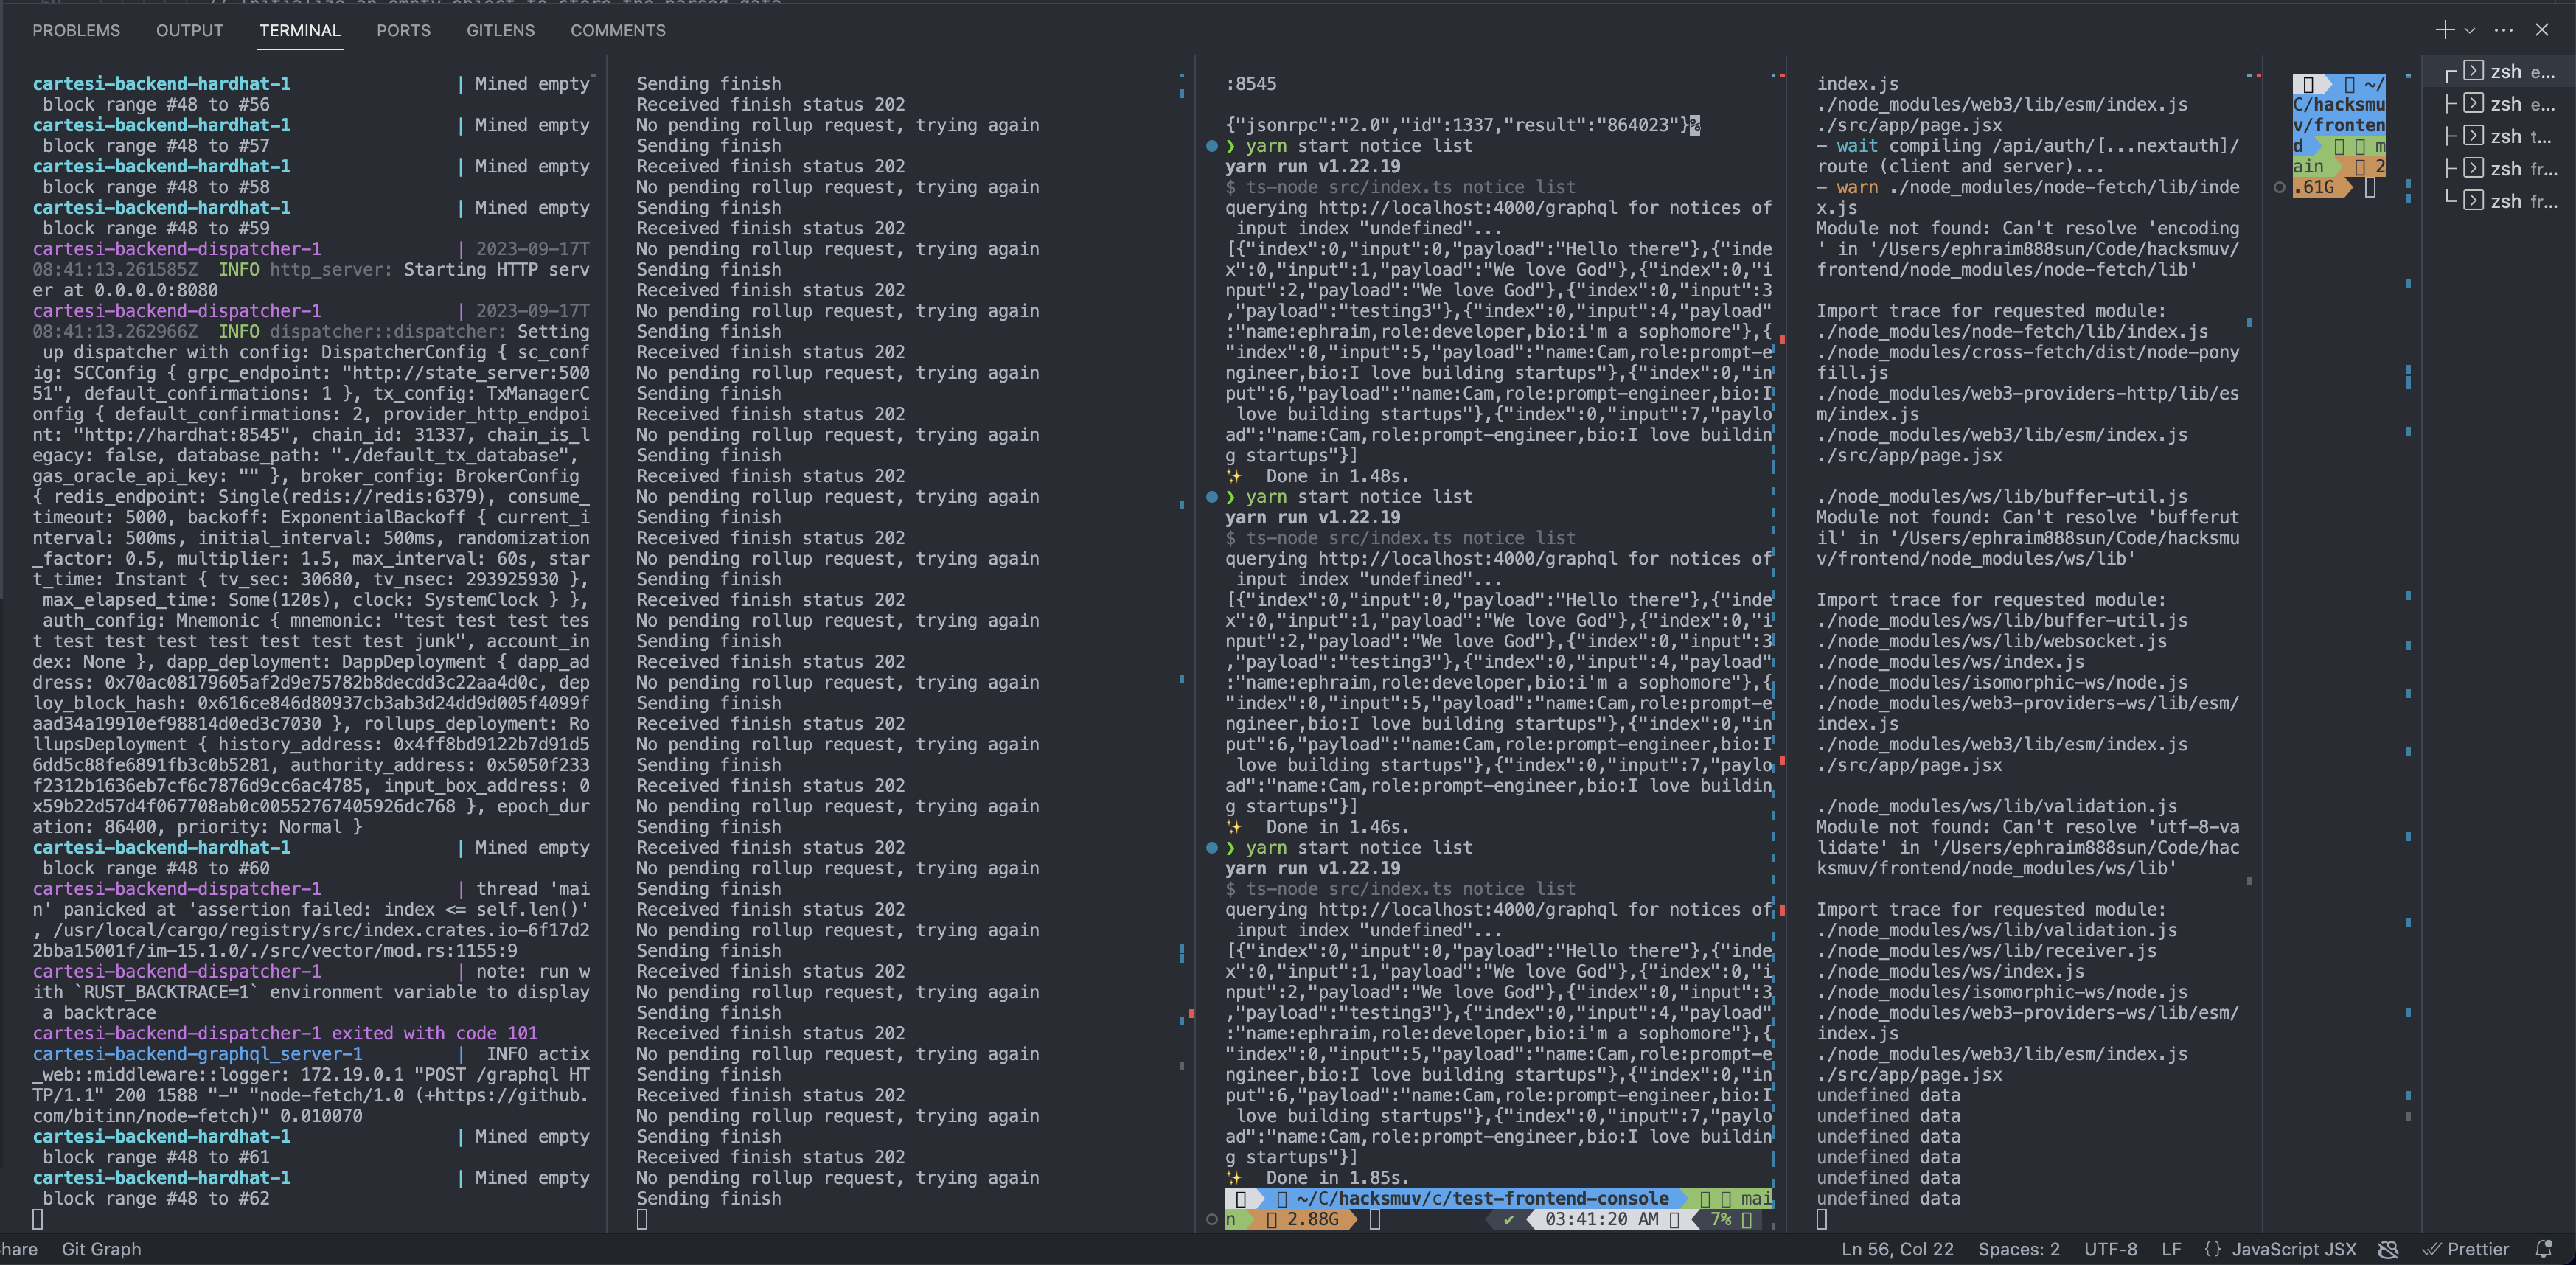
Task: Select the last zsh terminal entry
Action: [2510, 201]
